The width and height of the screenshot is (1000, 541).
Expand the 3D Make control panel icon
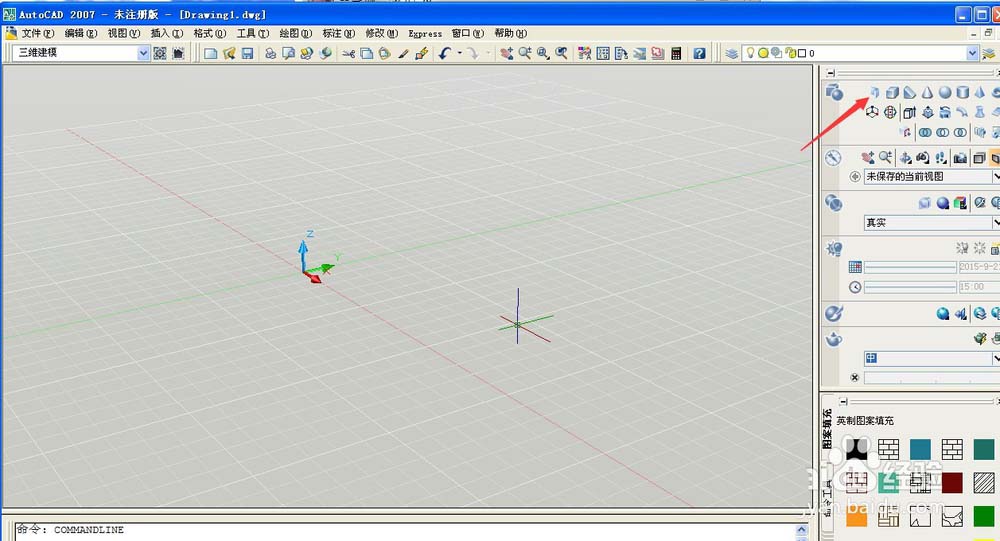click(834, 93)
